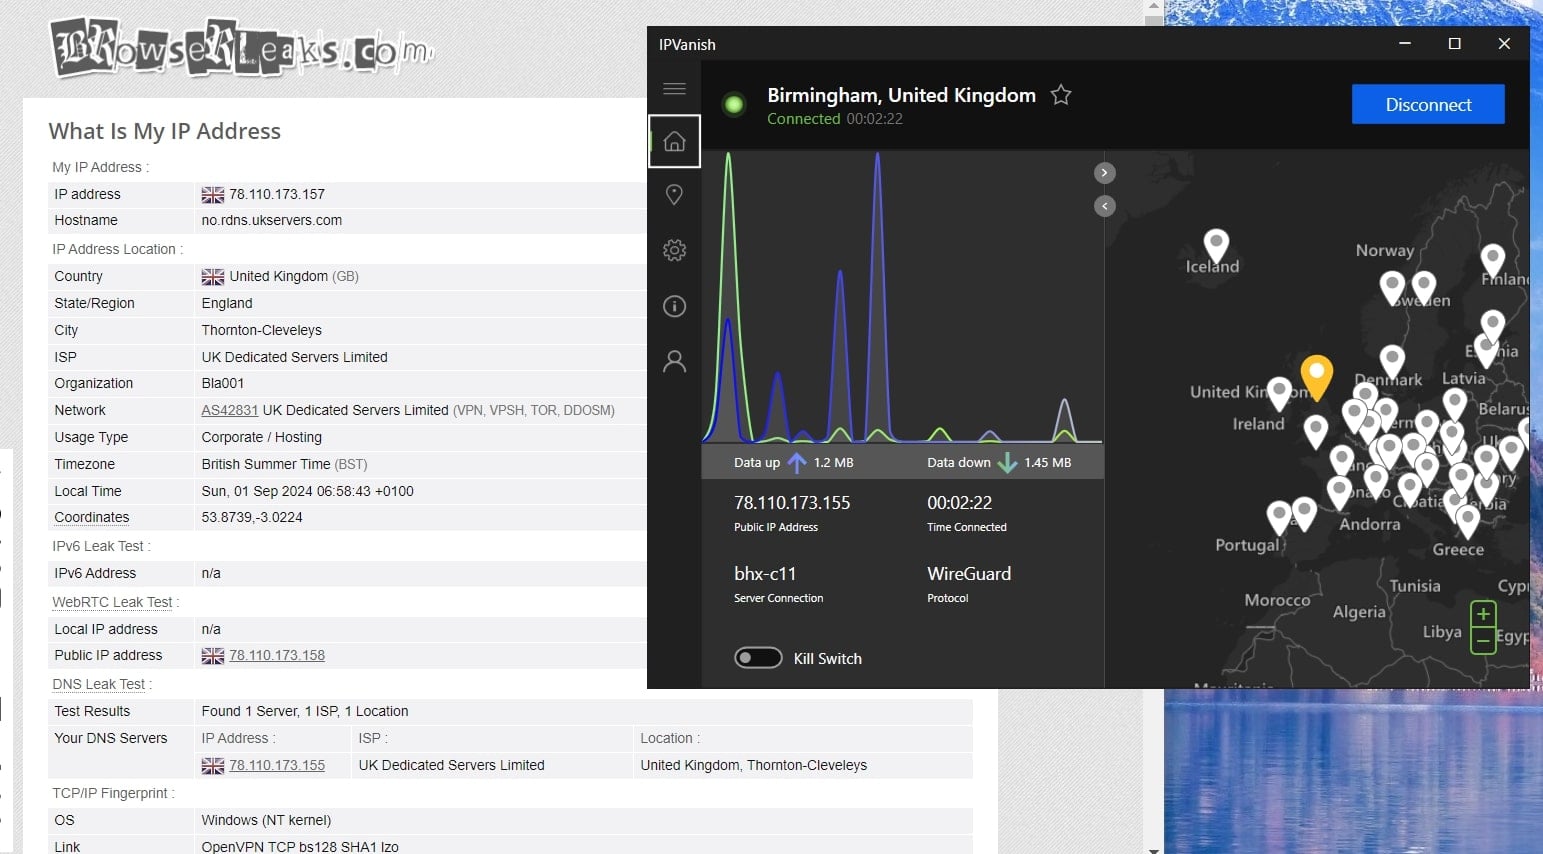Select the Home icon in IPVanish sidebar
Viewport: 1543px width, 854px height.
674,141
